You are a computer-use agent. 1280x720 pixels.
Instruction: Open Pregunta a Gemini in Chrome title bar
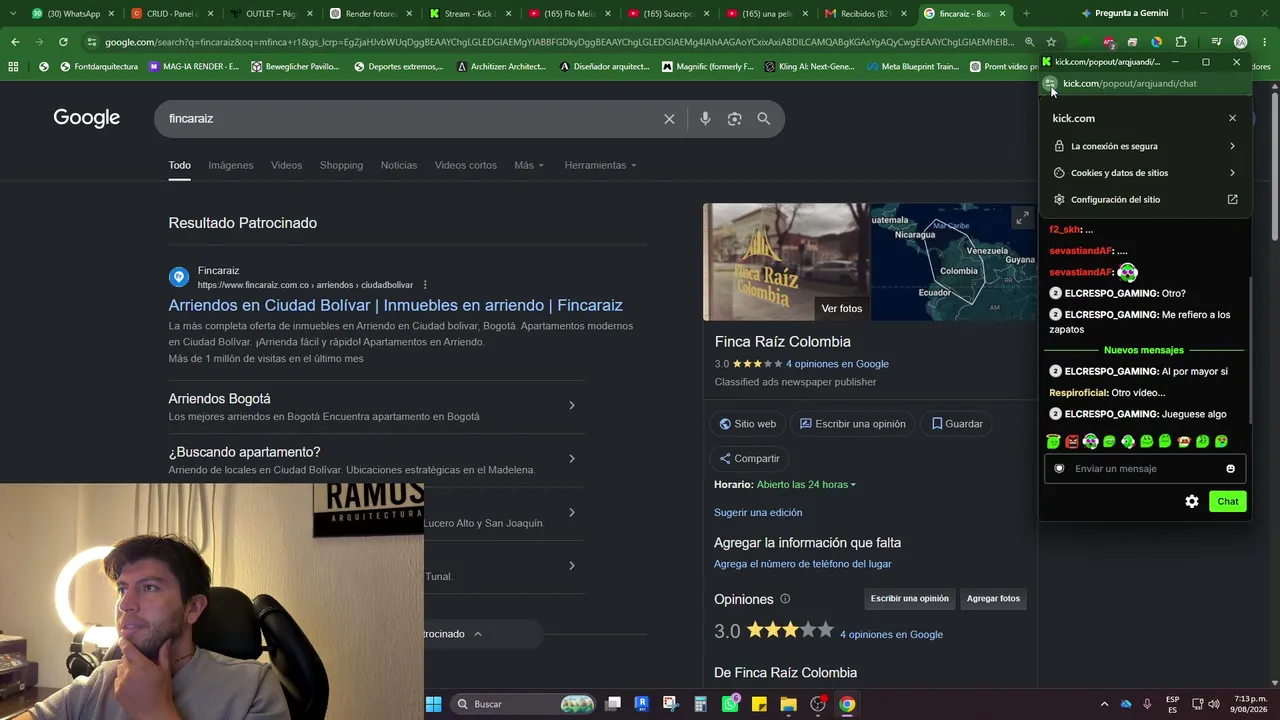(1125, 14)
